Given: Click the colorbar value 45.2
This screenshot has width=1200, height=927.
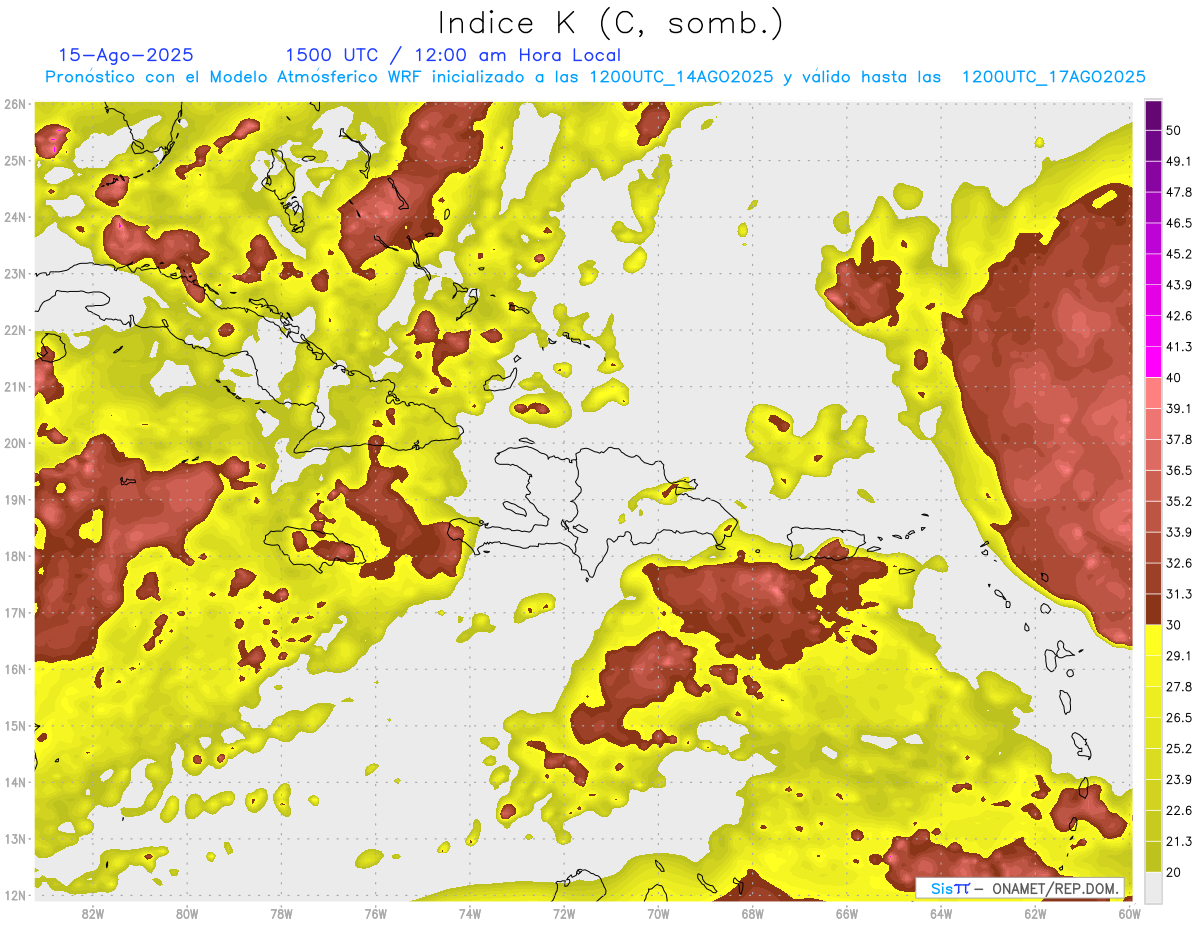Looking at the screenshot, I should click(1179, 254).
